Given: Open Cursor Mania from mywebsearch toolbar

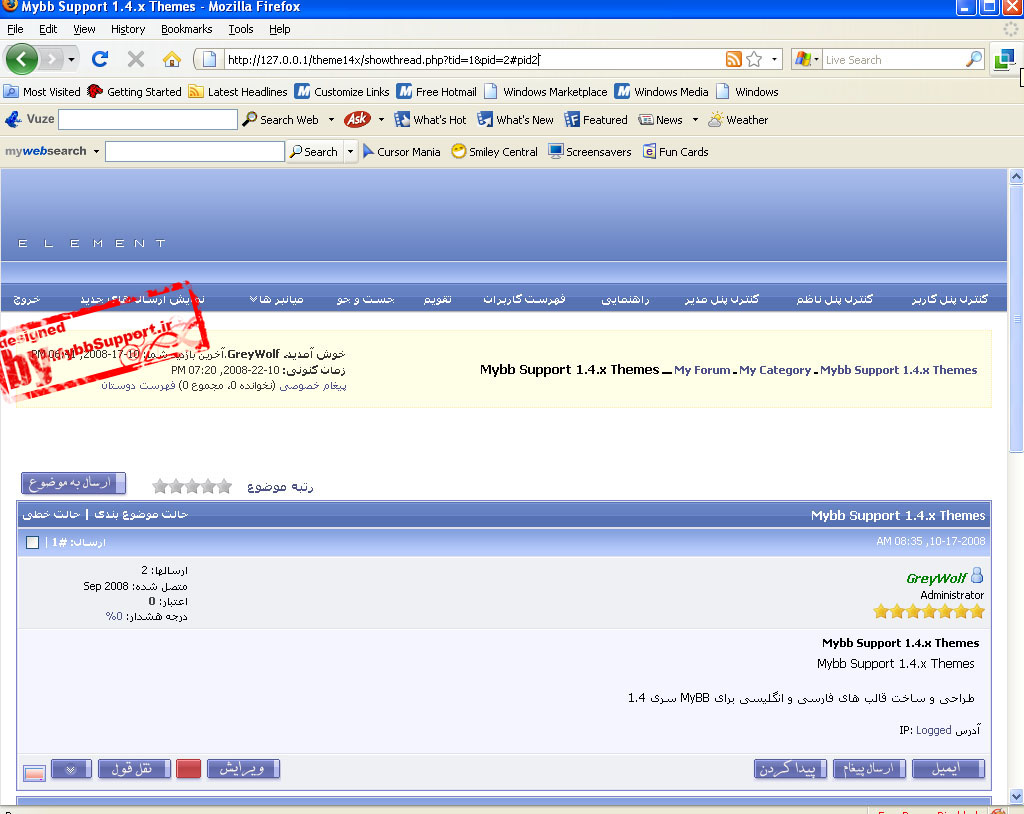Looking at the screenshot, I should [x=401, y=152].
